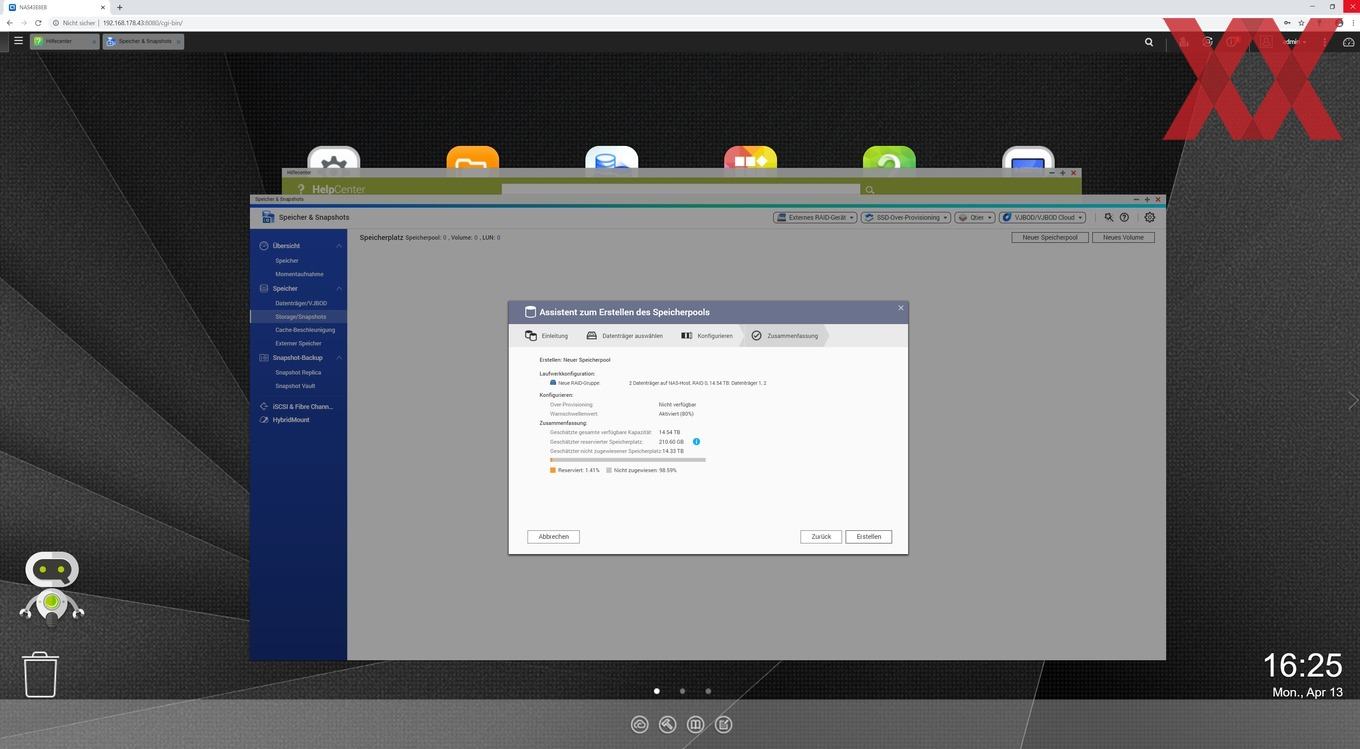Click the storage allocation progress bar
This screenshot has height=749, width=1360.
pyautogui.click(x=628, y=460)
